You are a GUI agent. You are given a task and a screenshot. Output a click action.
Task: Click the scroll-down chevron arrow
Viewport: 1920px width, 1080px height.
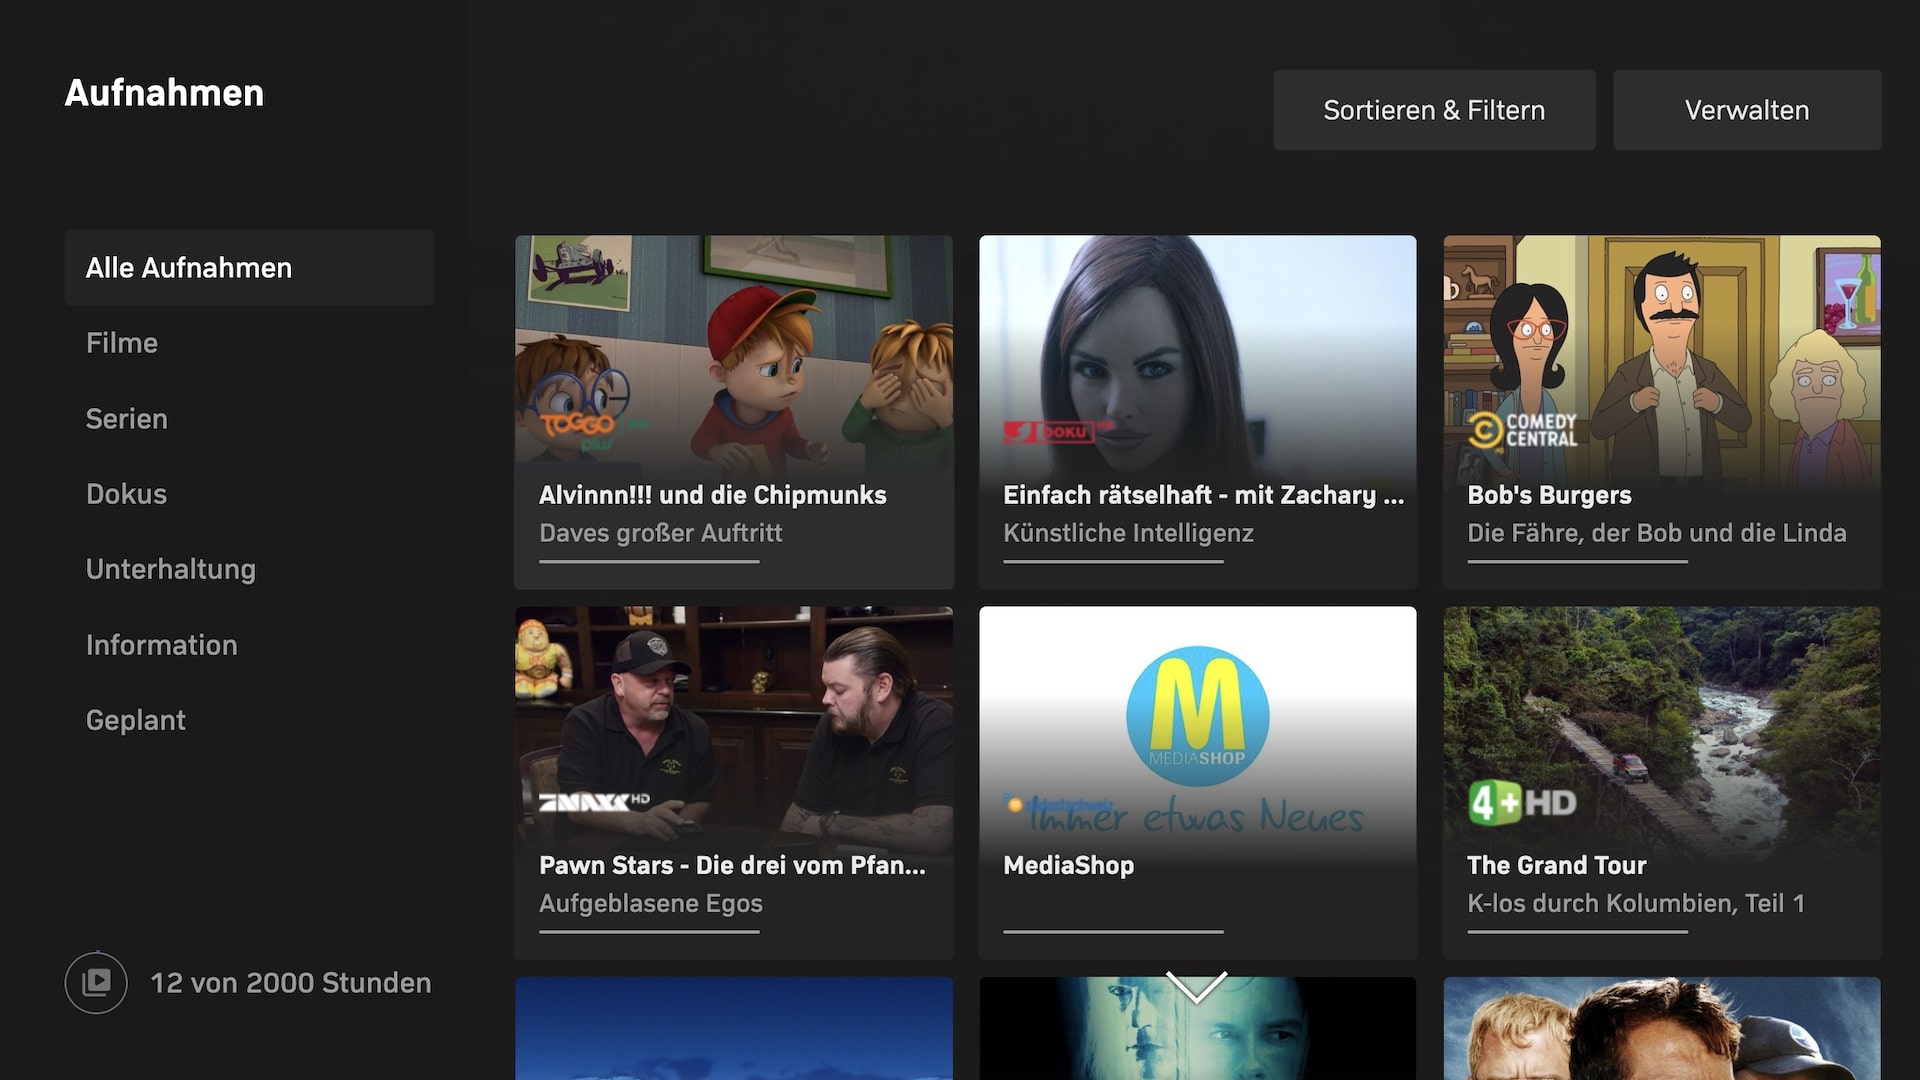click(1196, 986)
